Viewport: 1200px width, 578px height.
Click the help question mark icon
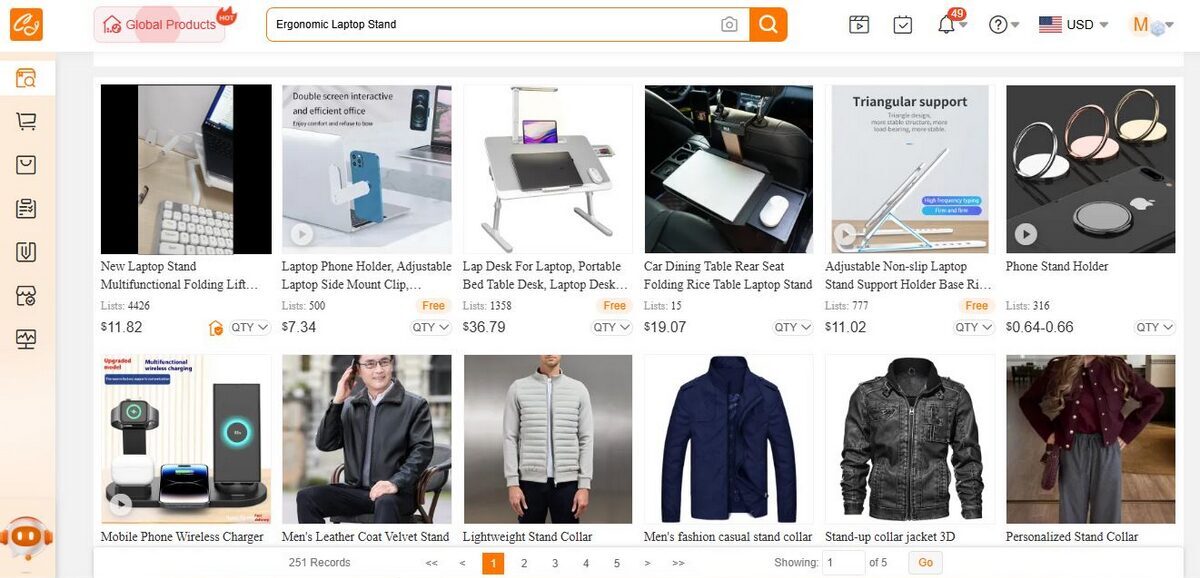coord(998,25)
